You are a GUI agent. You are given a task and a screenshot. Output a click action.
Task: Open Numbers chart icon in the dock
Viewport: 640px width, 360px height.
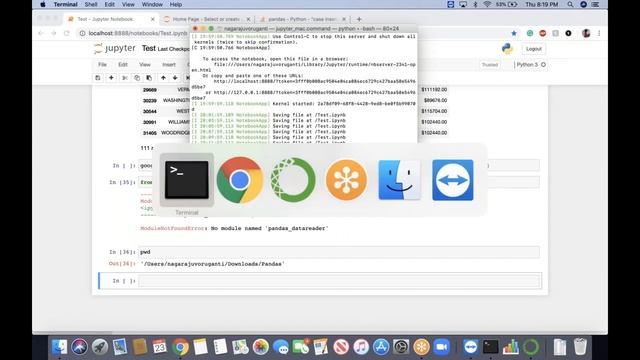pyautogui.click(x=511, y=347)
